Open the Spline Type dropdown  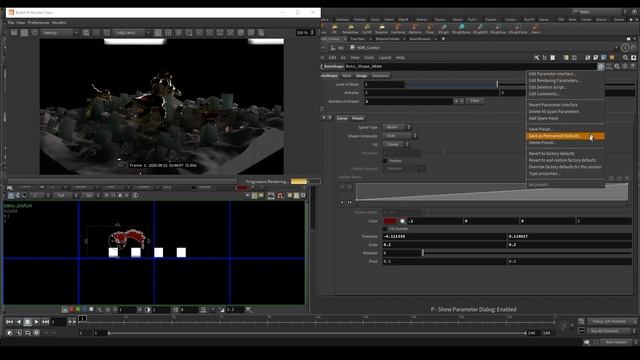pyautogui.click(x=397, y=127)
